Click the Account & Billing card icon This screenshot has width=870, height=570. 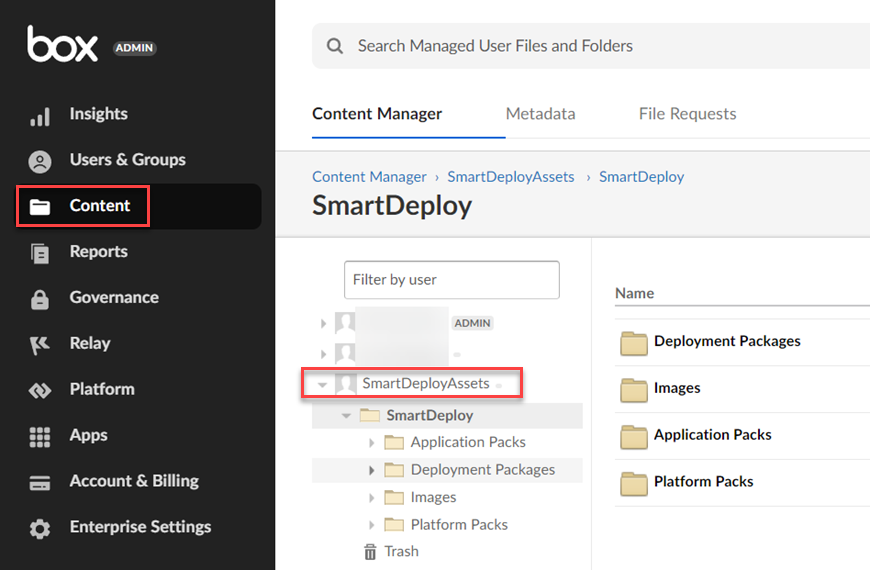40,483
